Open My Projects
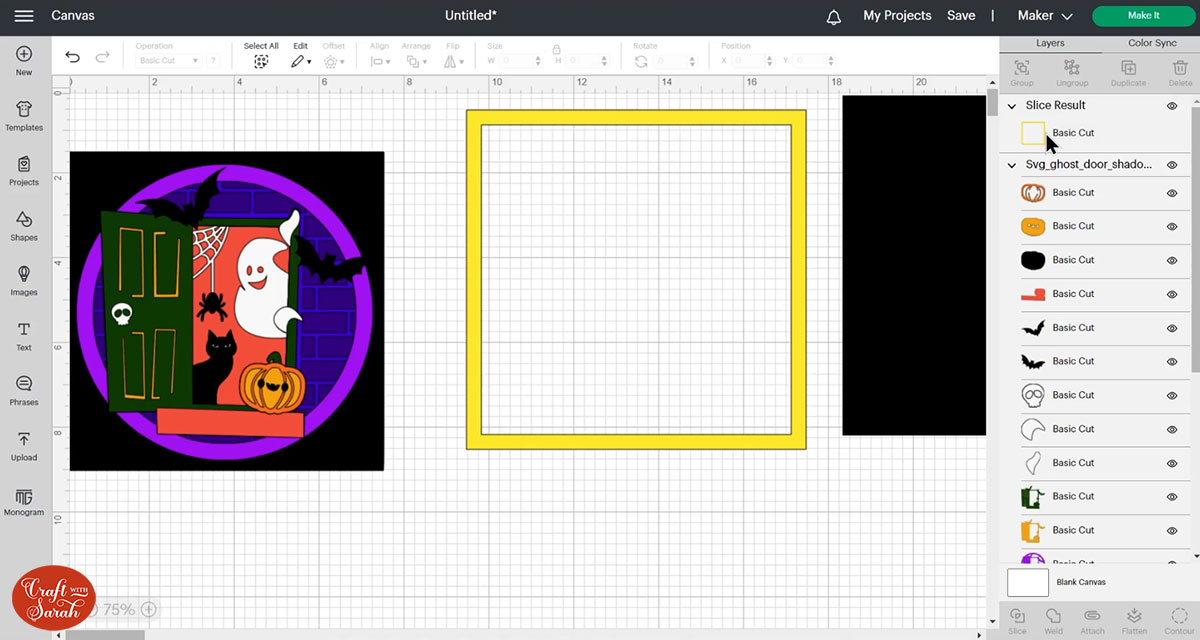This screenshot has width=1200, height=640. (897, 16)
